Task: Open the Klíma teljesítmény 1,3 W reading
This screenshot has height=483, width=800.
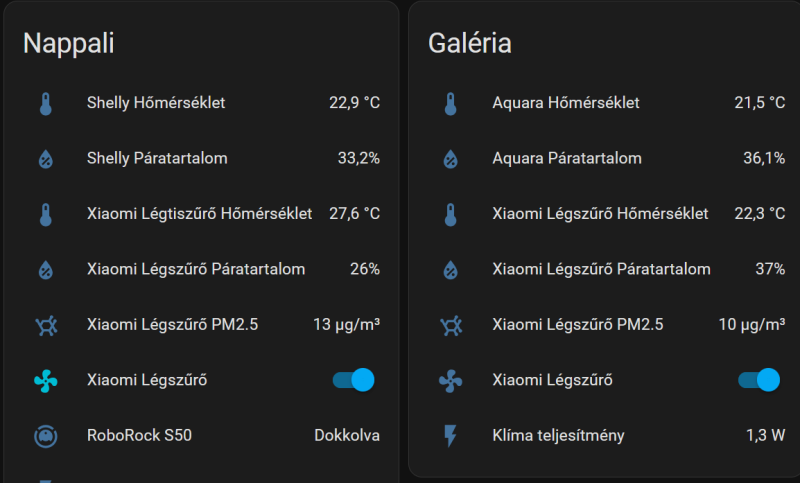Action: click(x=765, y=435)
